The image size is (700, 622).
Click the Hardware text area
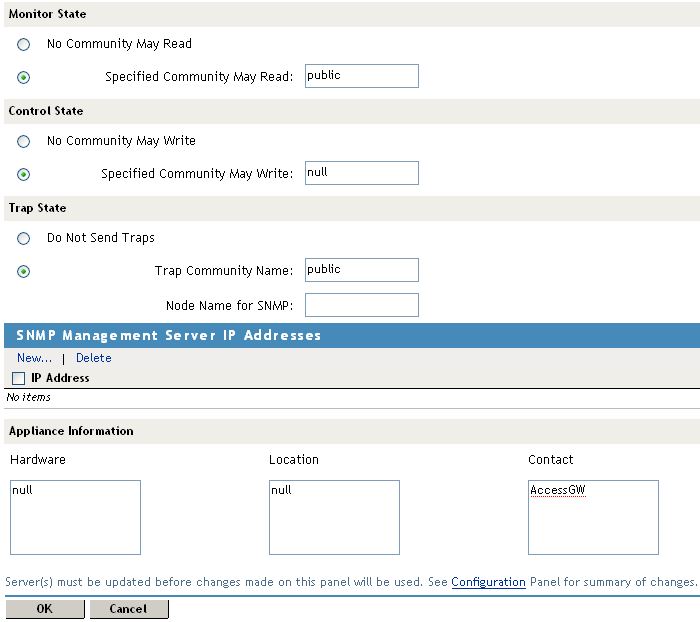(75, 518)
